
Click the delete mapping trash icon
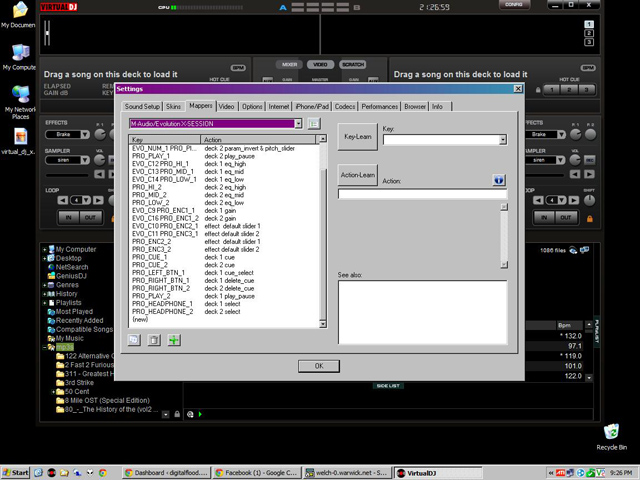pyautogui.click(x=154, y=340)
